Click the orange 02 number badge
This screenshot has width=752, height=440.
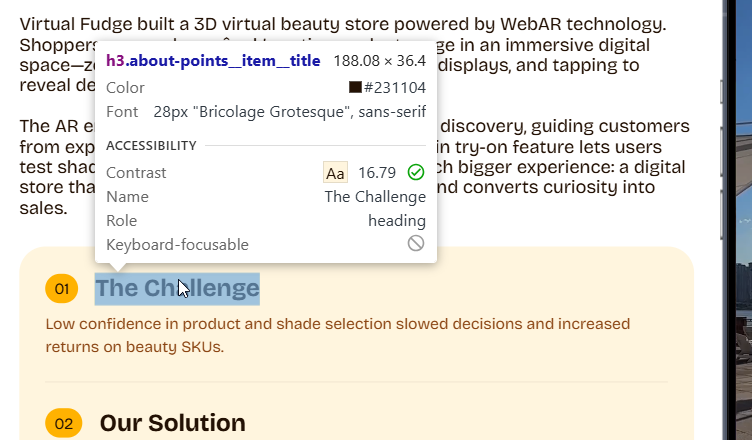click(x=63, y=423)
